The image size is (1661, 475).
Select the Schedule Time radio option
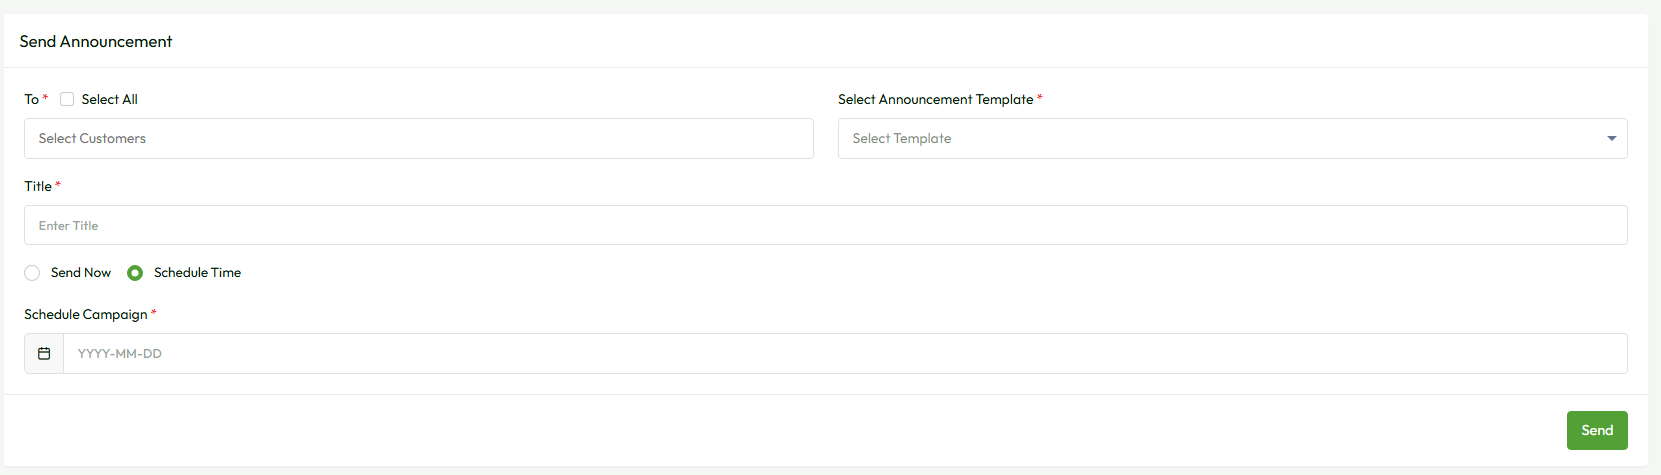[x=135, y=273]
